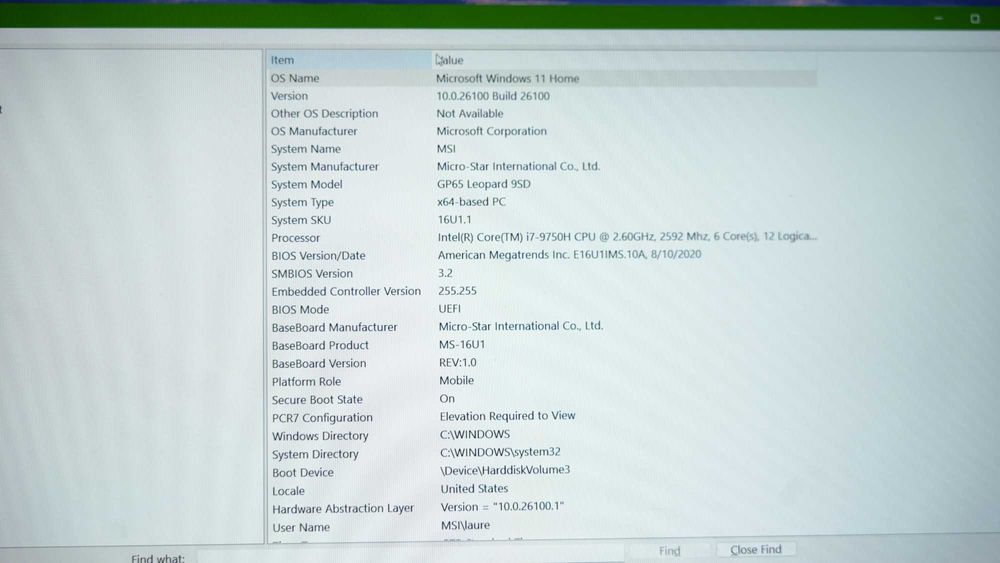Select the BIOS Version/Date row
This screenshot has height=563, width=1000.
click(x=318, y=256)
